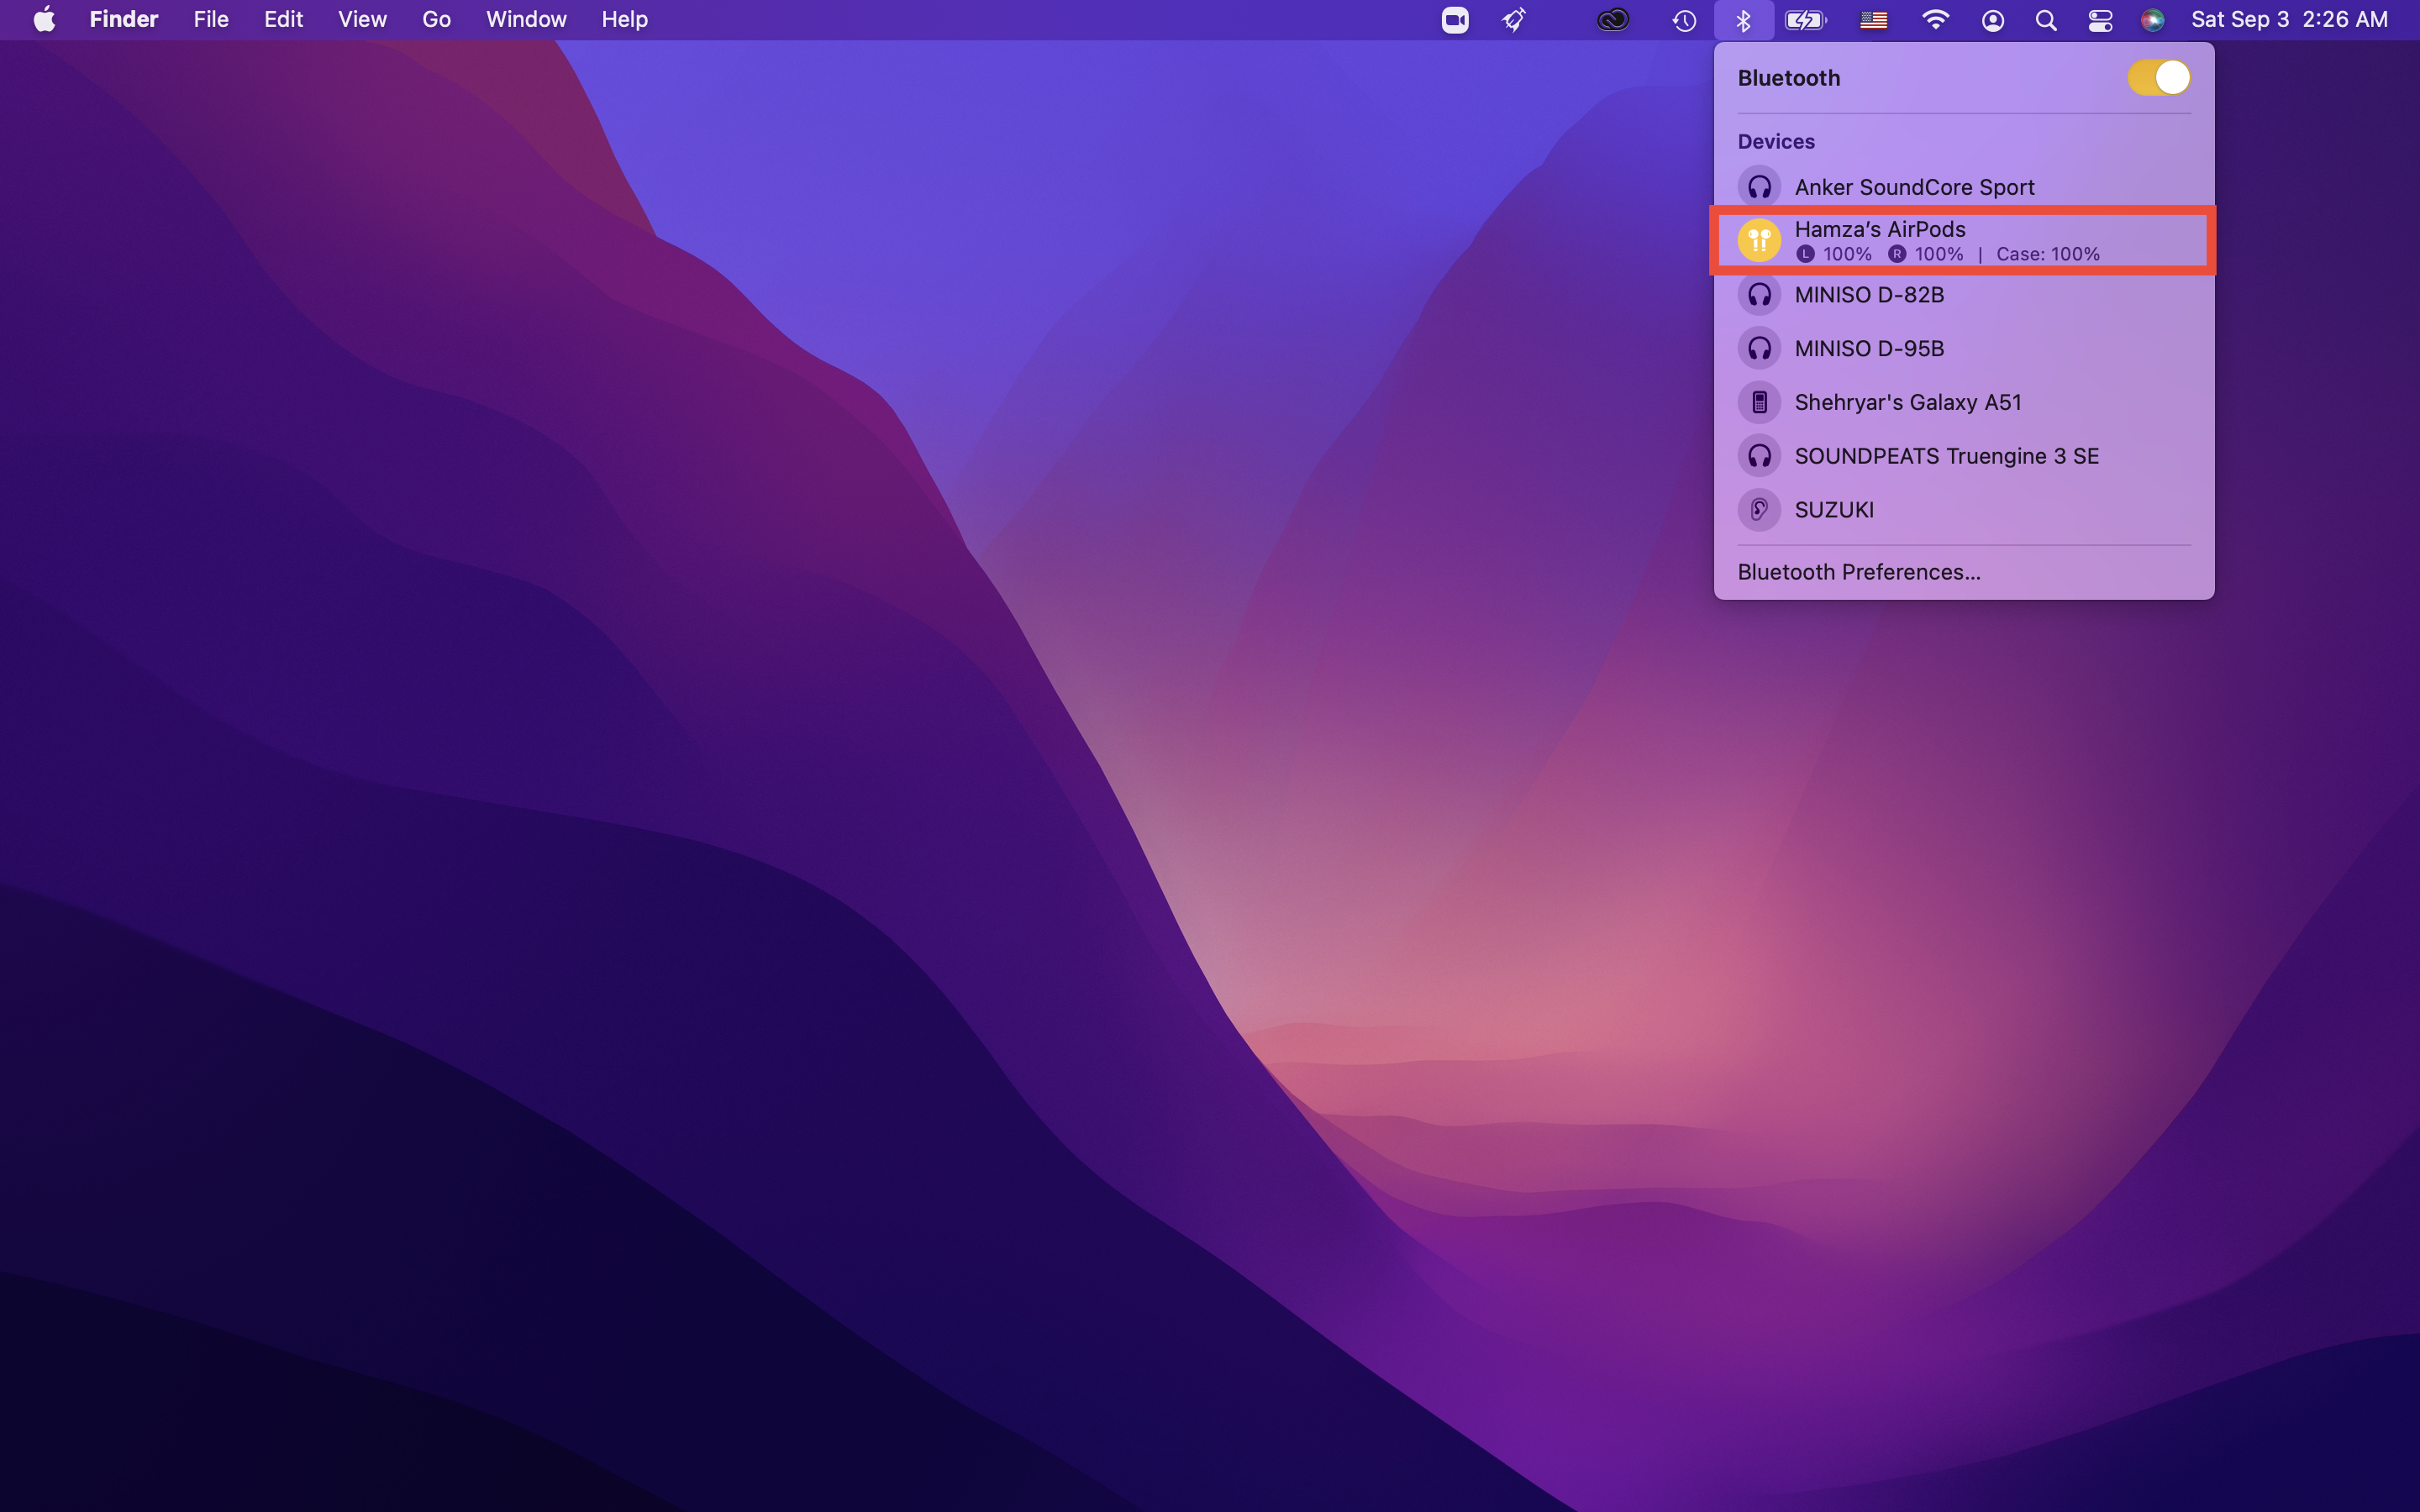This screenshot has width=2420, height=1512.
Task: Open the File menu
Action: (x=210, y=20)
